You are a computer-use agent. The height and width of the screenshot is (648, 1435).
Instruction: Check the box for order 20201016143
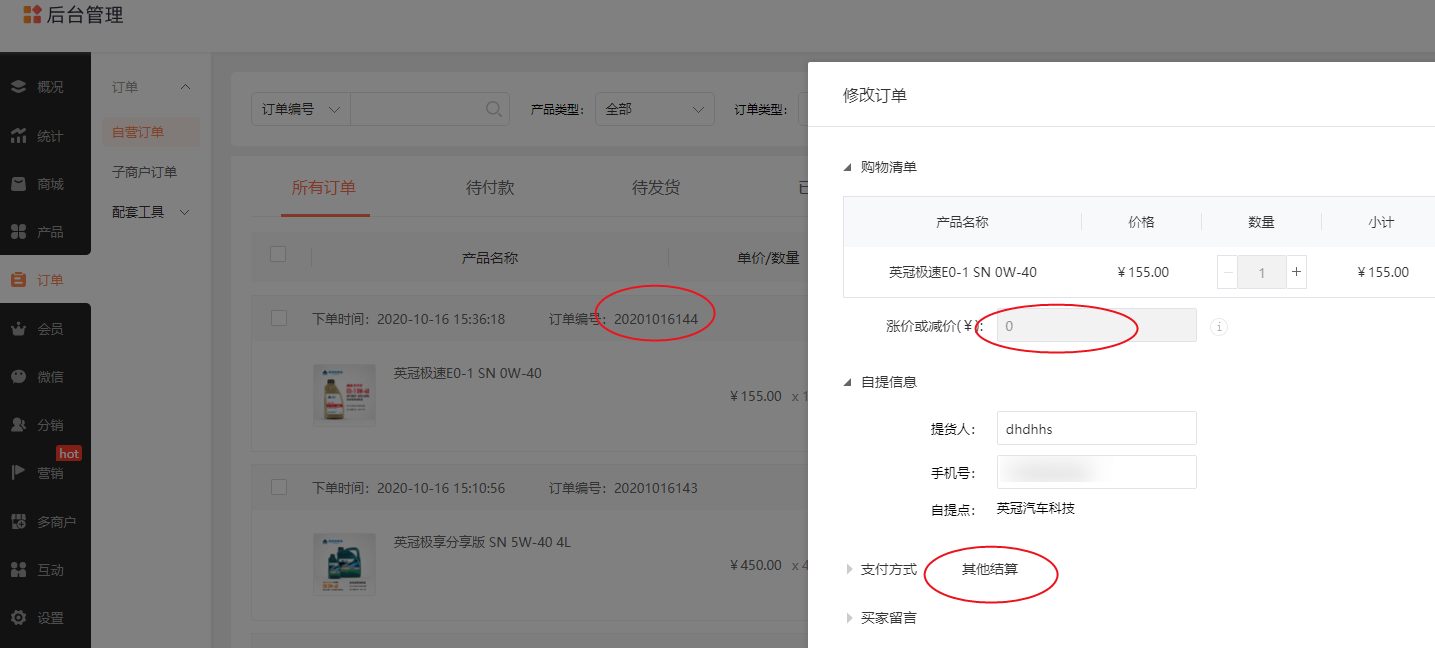pos(279,487)
